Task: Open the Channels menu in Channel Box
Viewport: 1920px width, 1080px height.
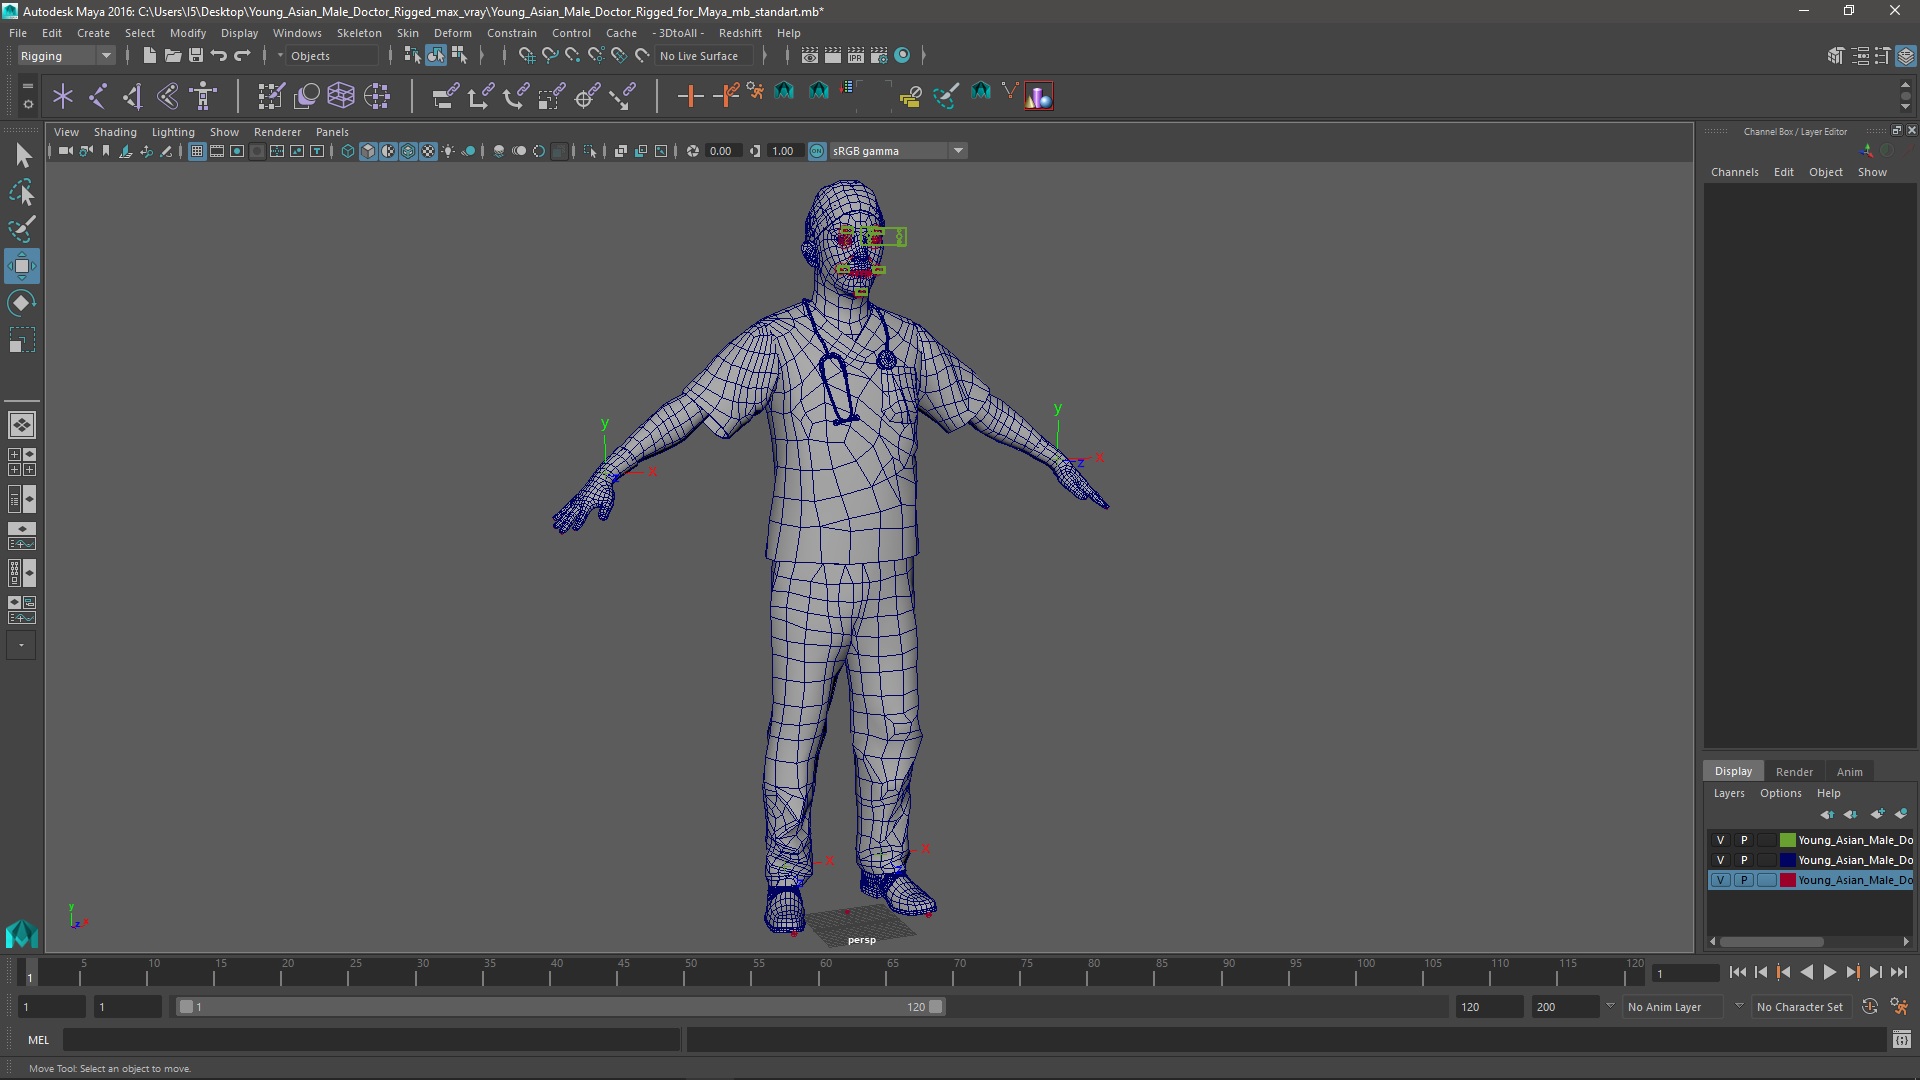Action: coord(1734,172)
